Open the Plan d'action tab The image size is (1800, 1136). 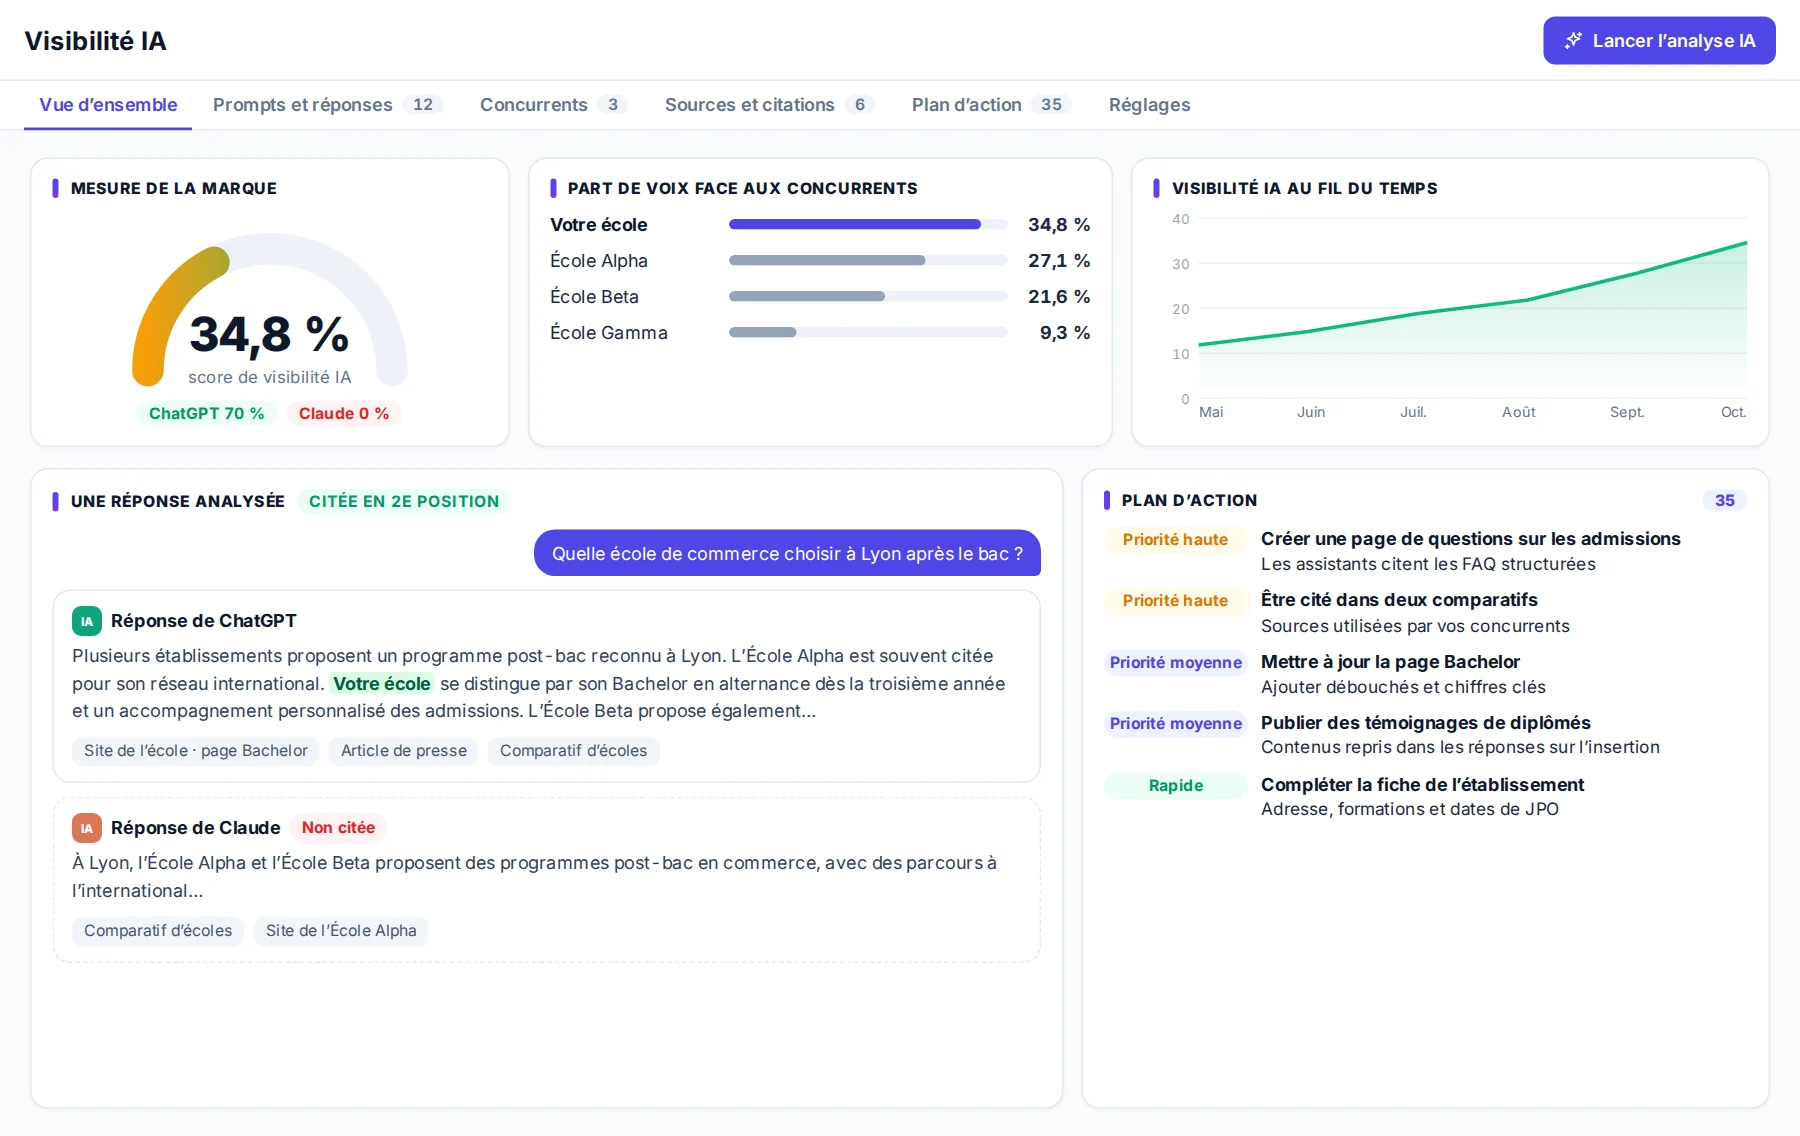pyautogui.click(x=991, y=105)
